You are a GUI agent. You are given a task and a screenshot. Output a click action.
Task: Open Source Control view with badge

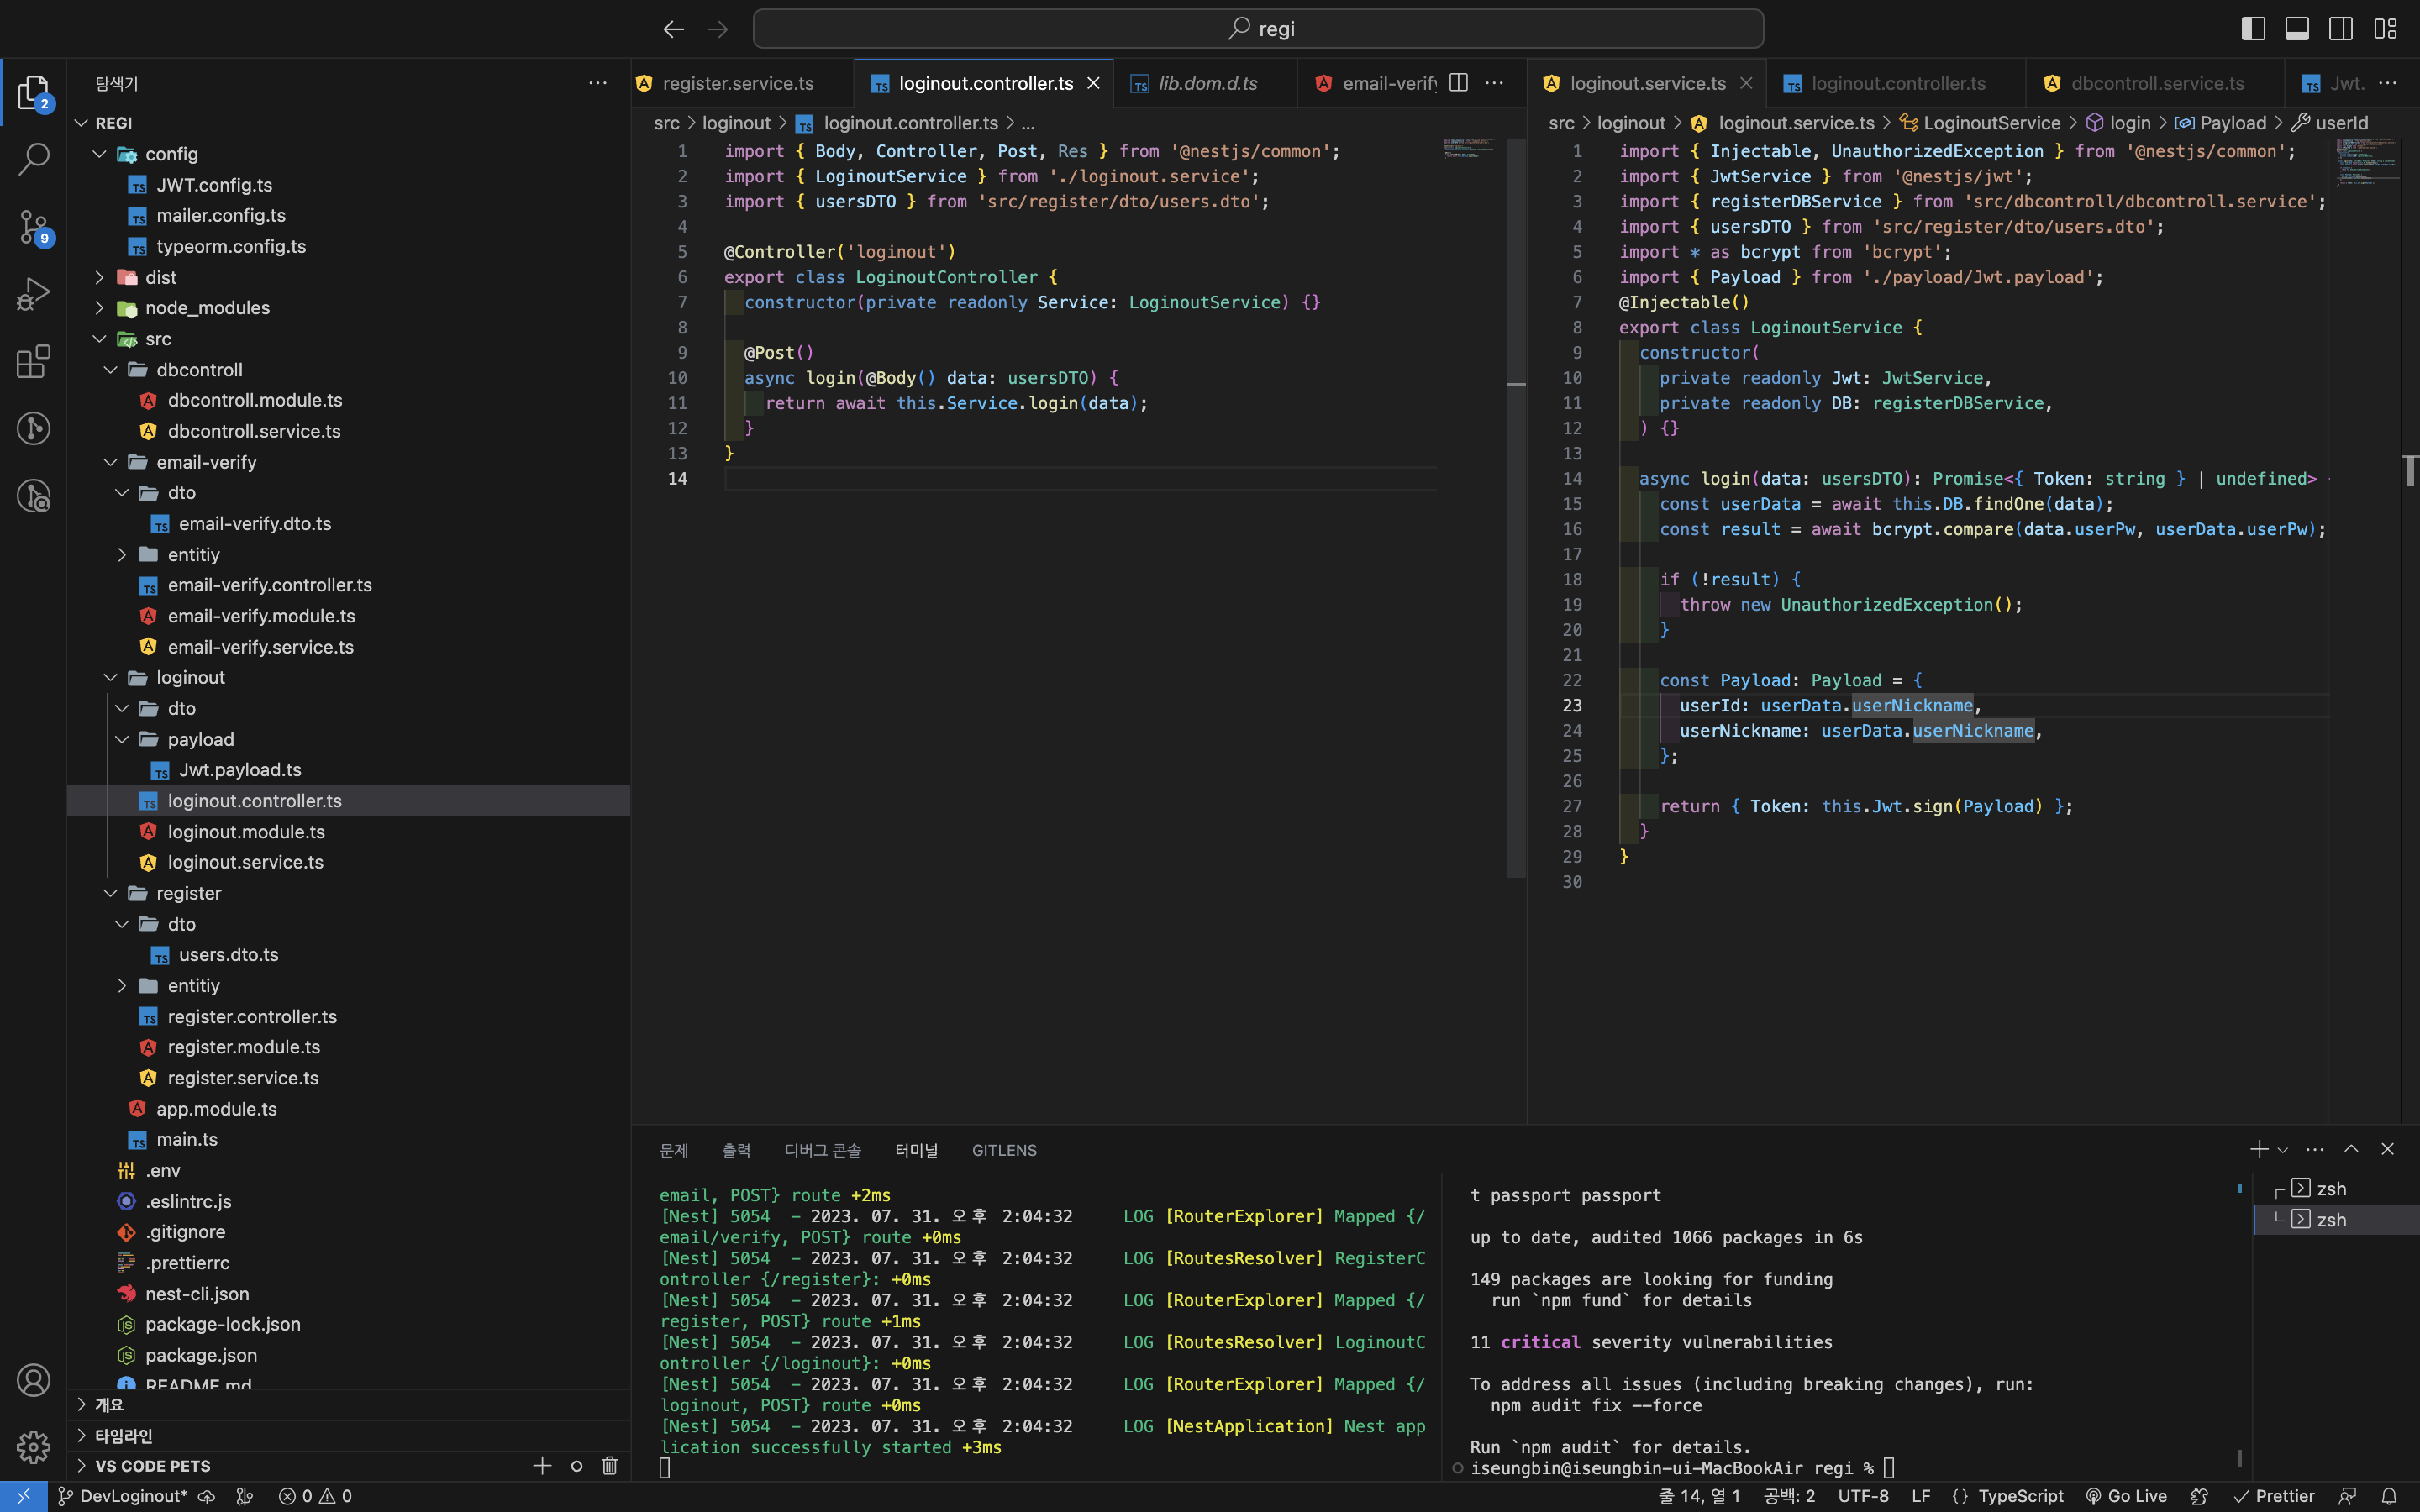click(x=34, y=227)
